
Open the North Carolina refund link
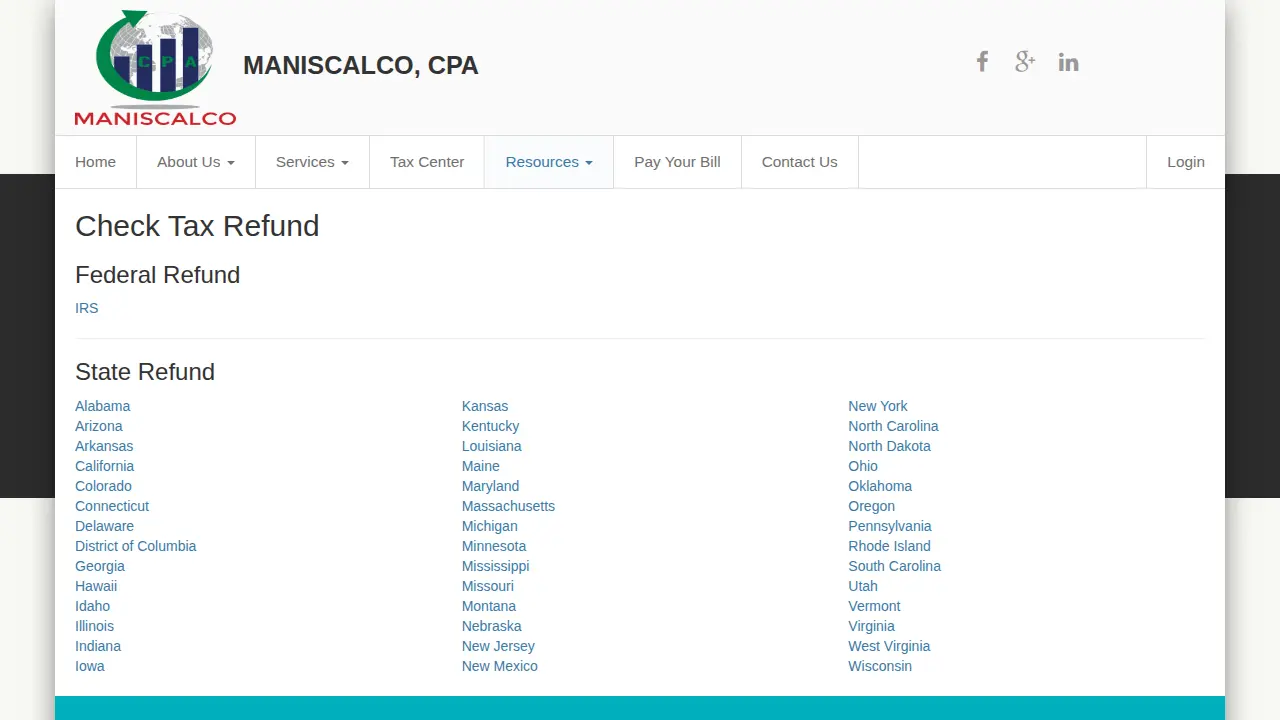pos(893,426)
